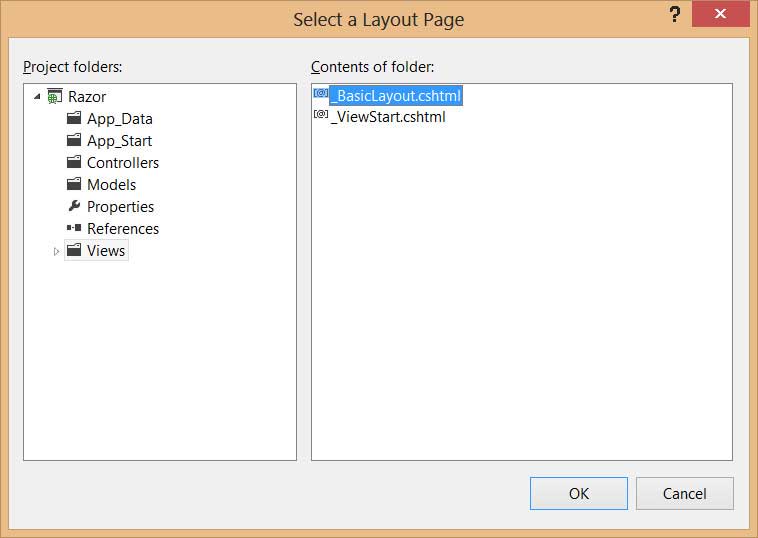Close the Select a Layout Page dialog
This screenshot has width=758, height=538.
click(720, 14)
